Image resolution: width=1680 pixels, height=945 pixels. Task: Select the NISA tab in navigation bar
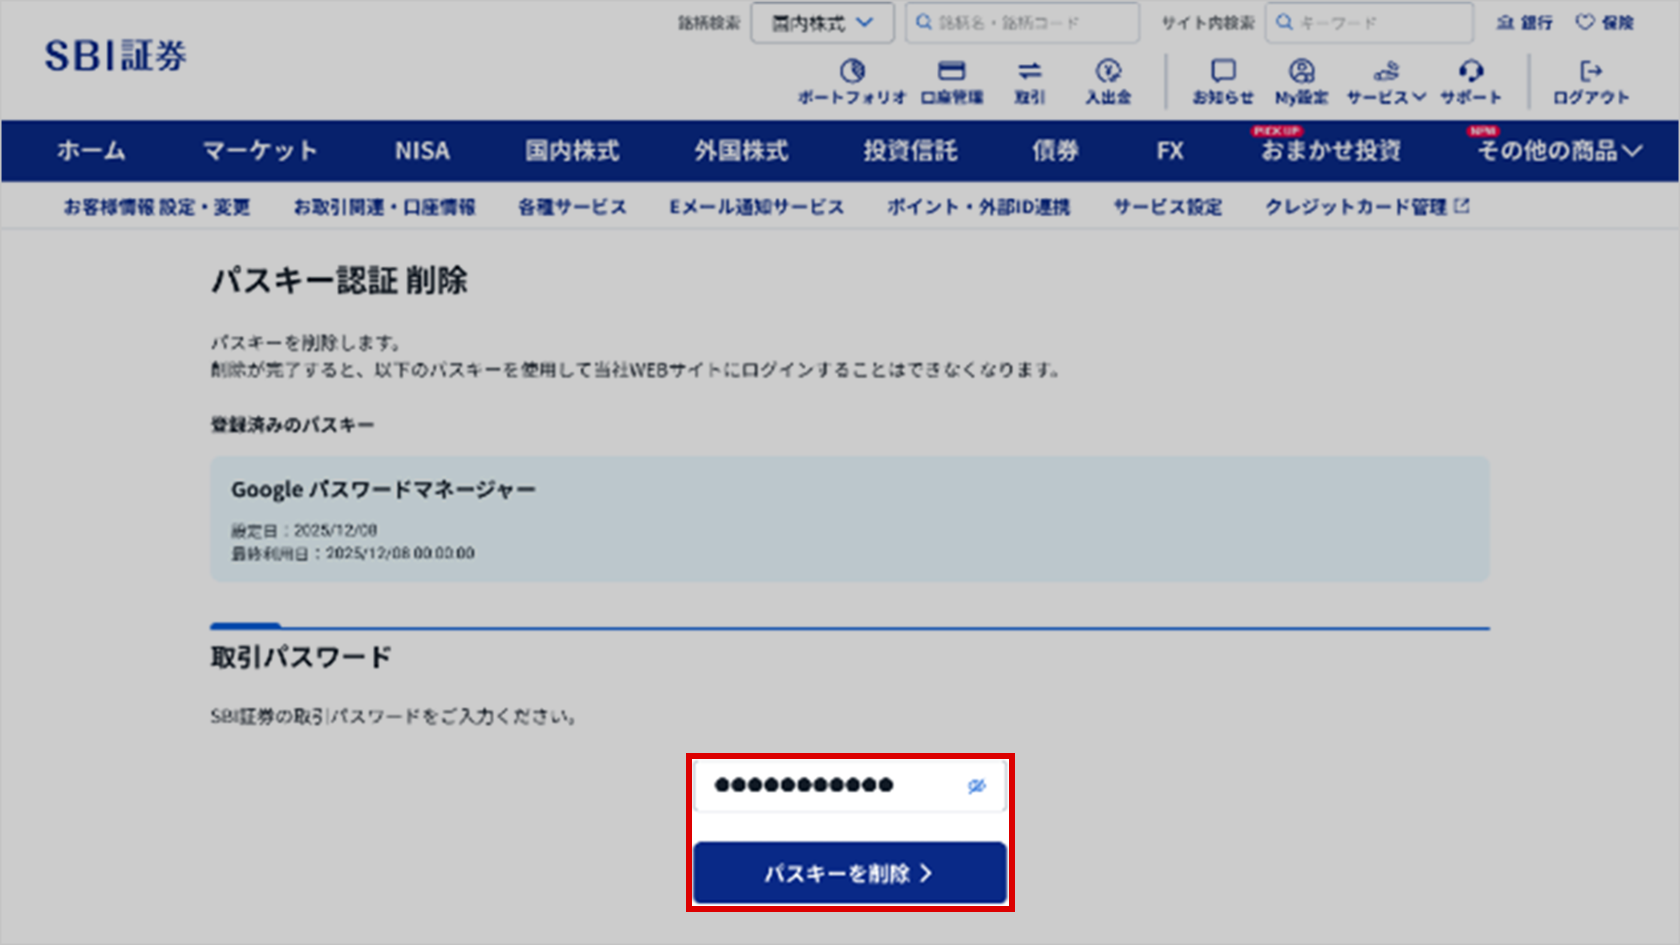coord(422,151)
